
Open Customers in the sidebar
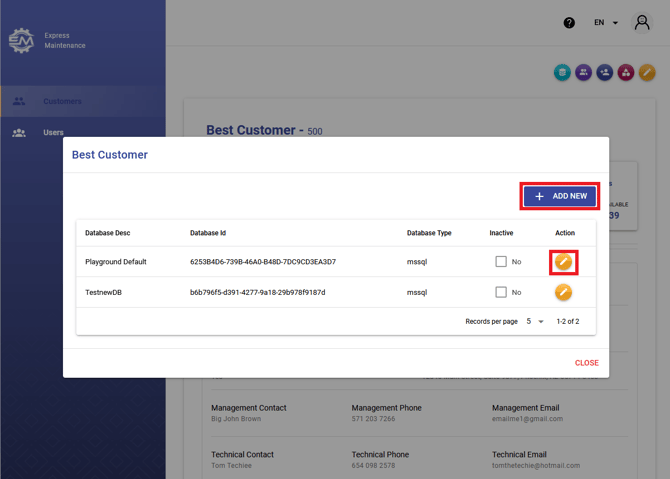coord(62,101)
